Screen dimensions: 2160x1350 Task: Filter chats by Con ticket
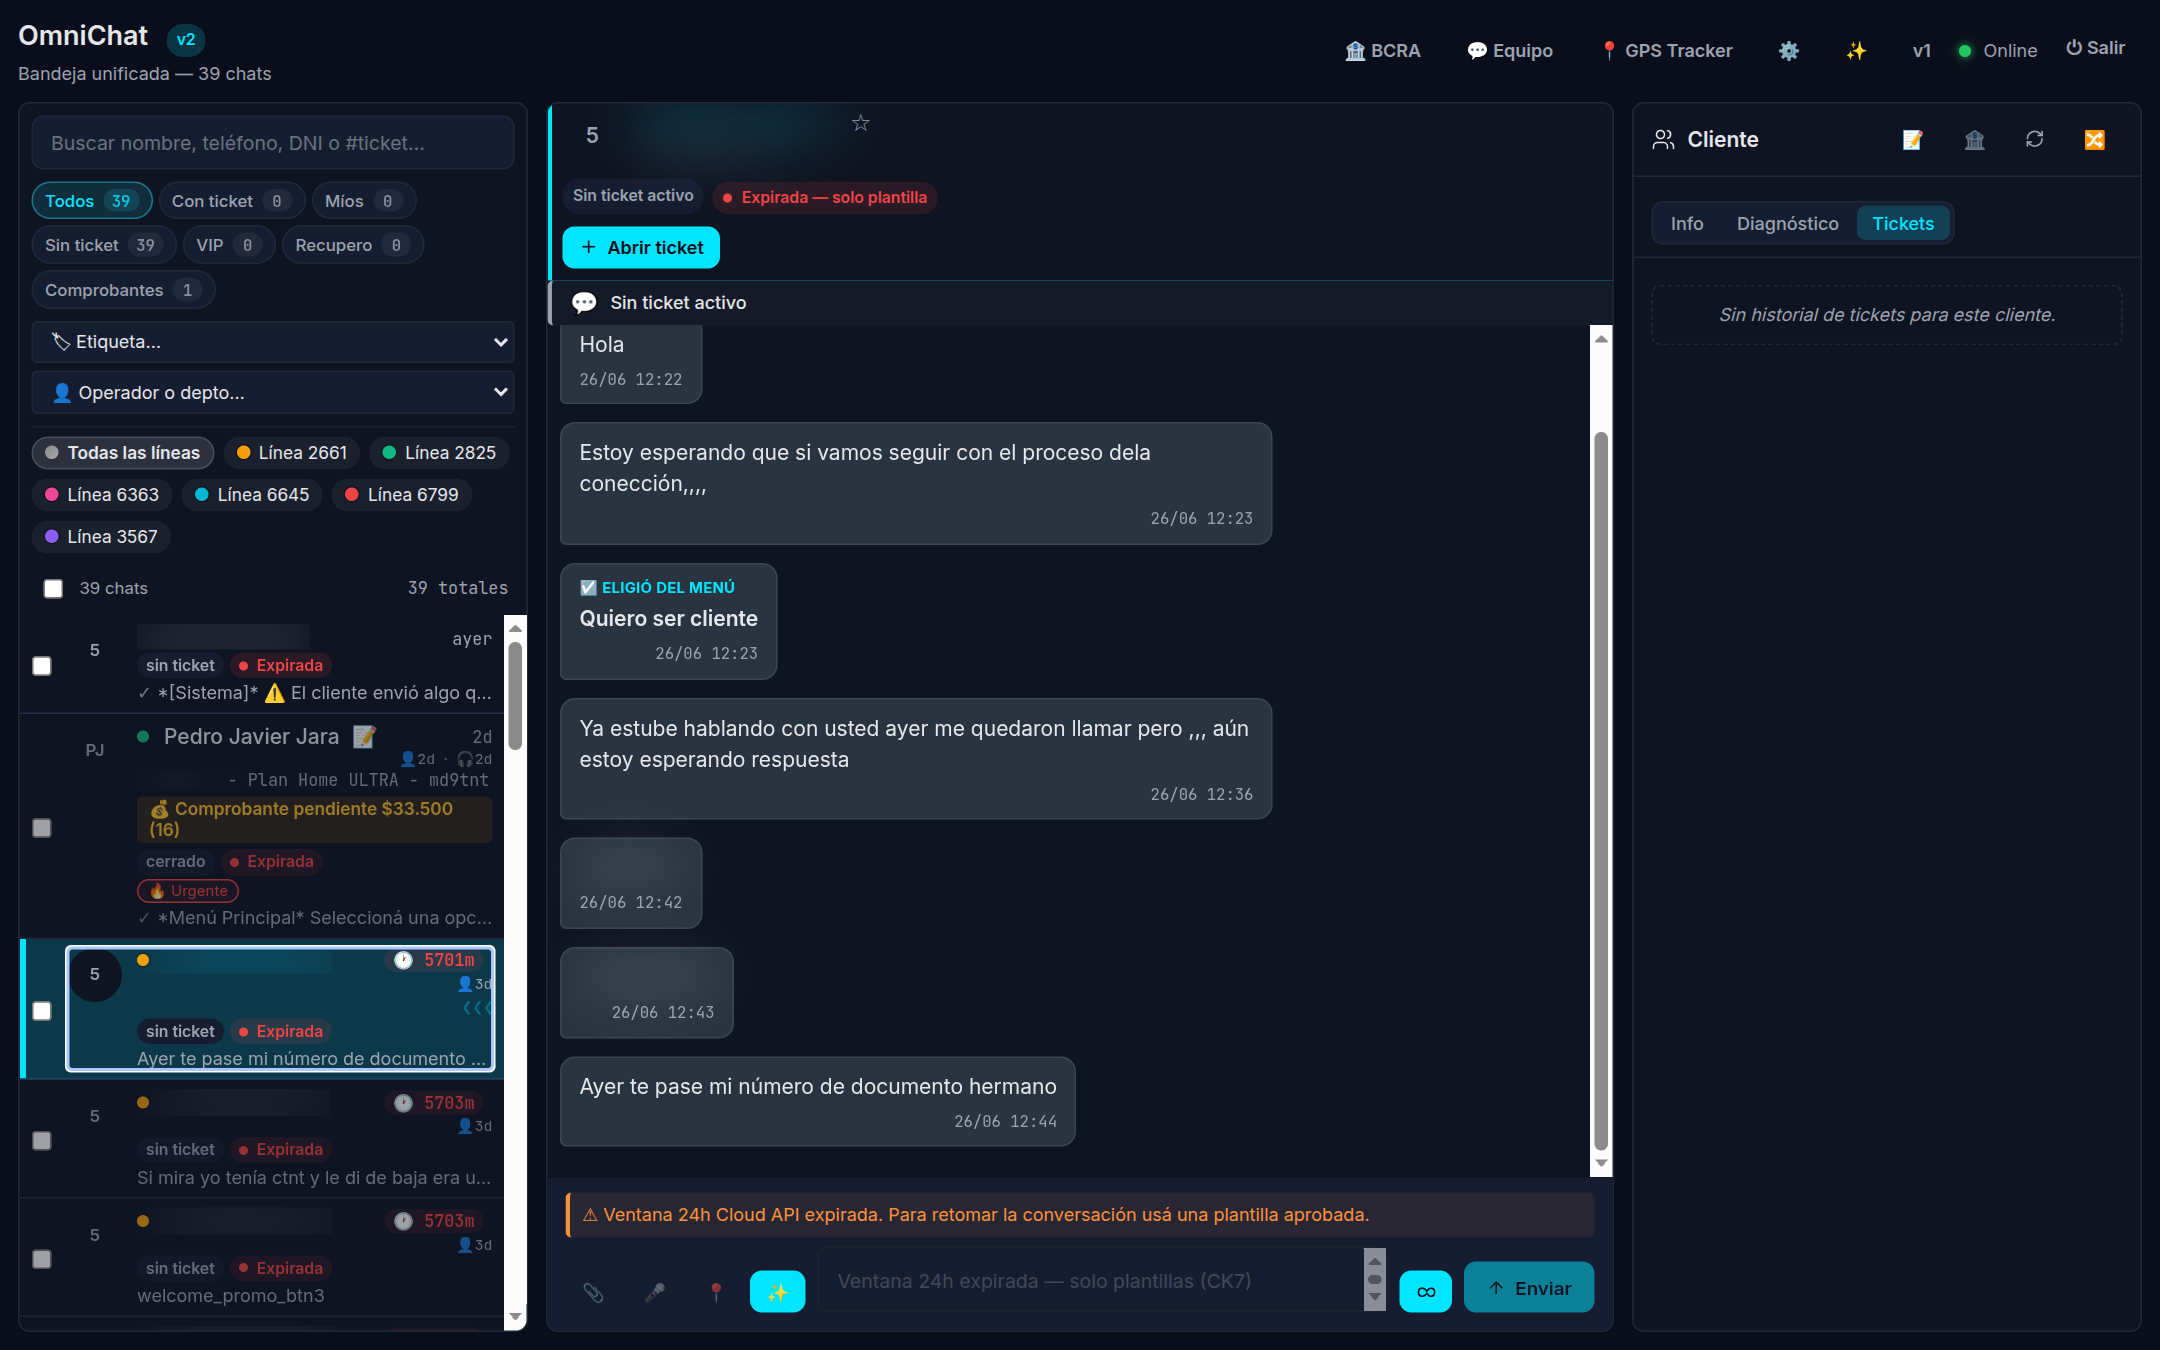[231, 201]
